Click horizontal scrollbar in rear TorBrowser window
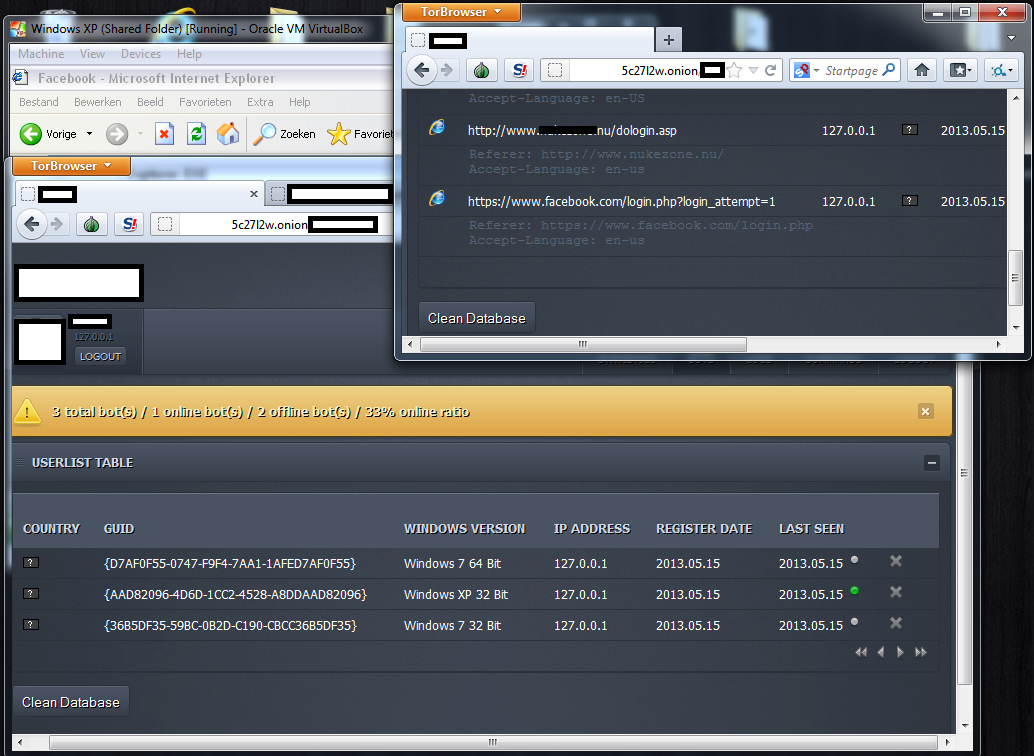The width and height of the screenshot is (1034, 756). coord(493,742)
